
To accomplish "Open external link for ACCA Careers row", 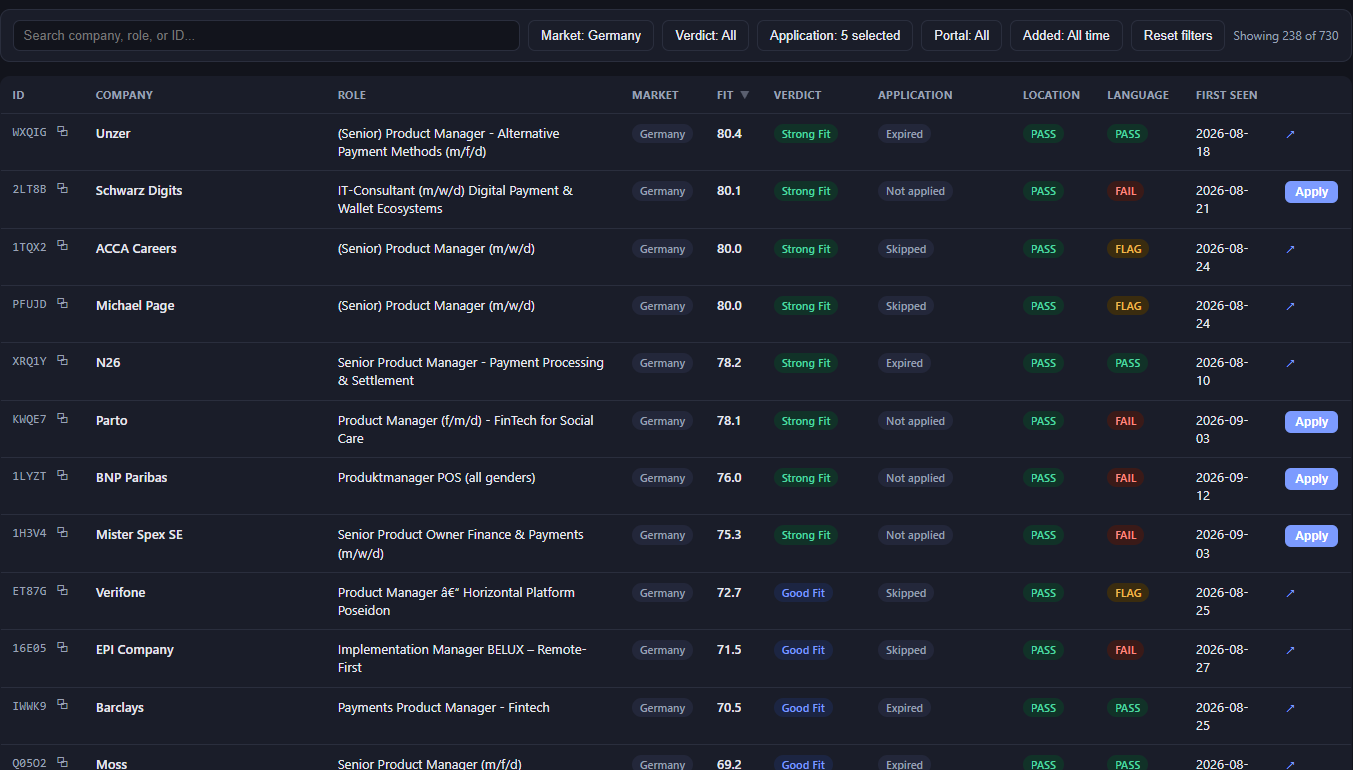I will [1290, 249].
